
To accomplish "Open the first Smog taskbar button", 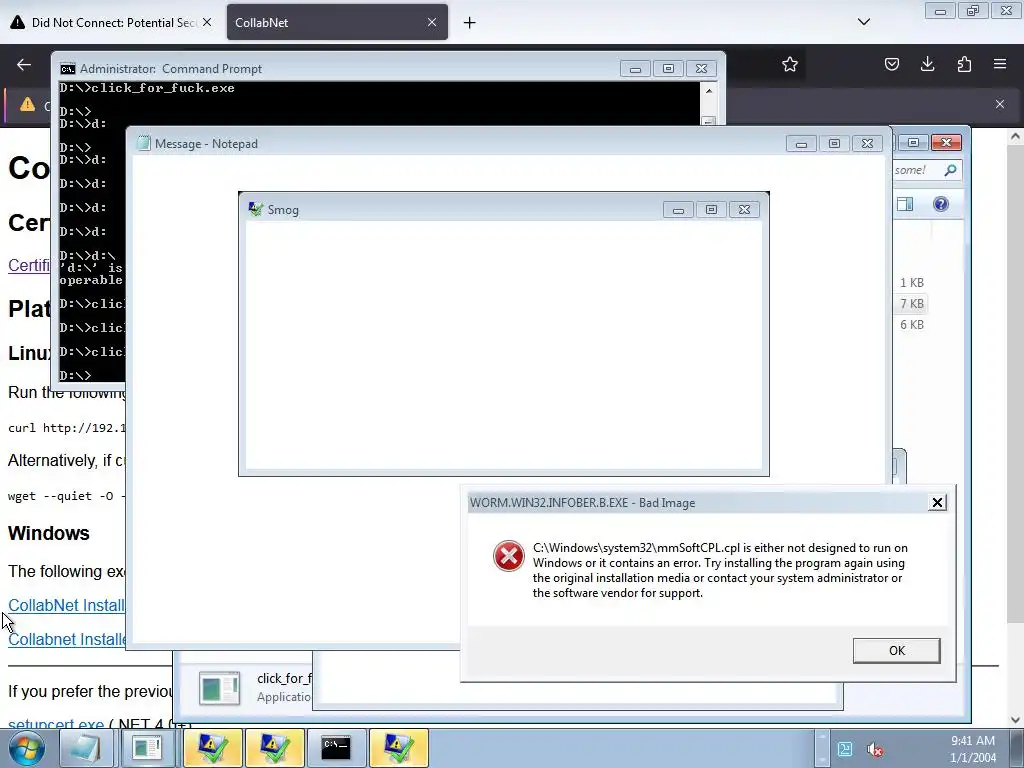I will click(213, 748).
